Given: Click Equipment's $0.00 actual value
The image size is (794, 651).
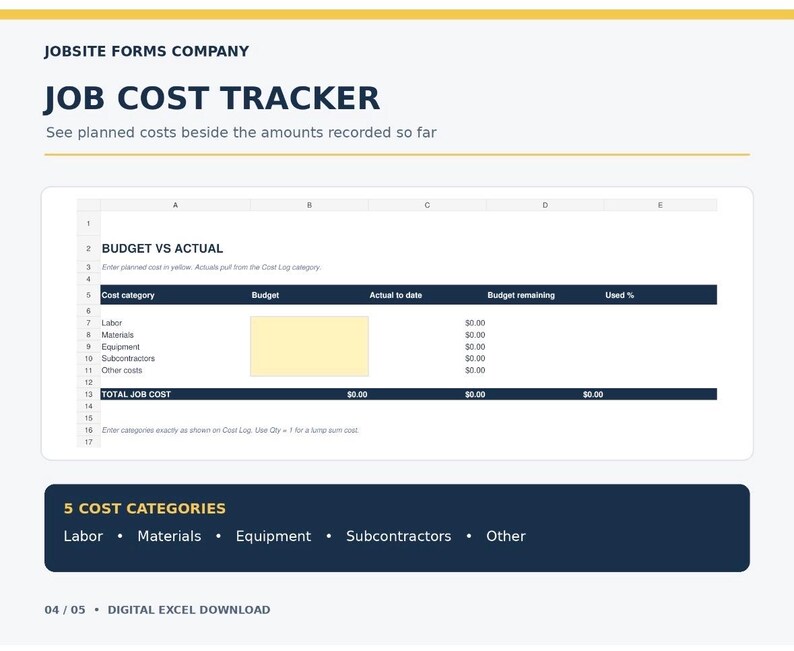Looking at the screenshot, I should [x=475, y=347].
